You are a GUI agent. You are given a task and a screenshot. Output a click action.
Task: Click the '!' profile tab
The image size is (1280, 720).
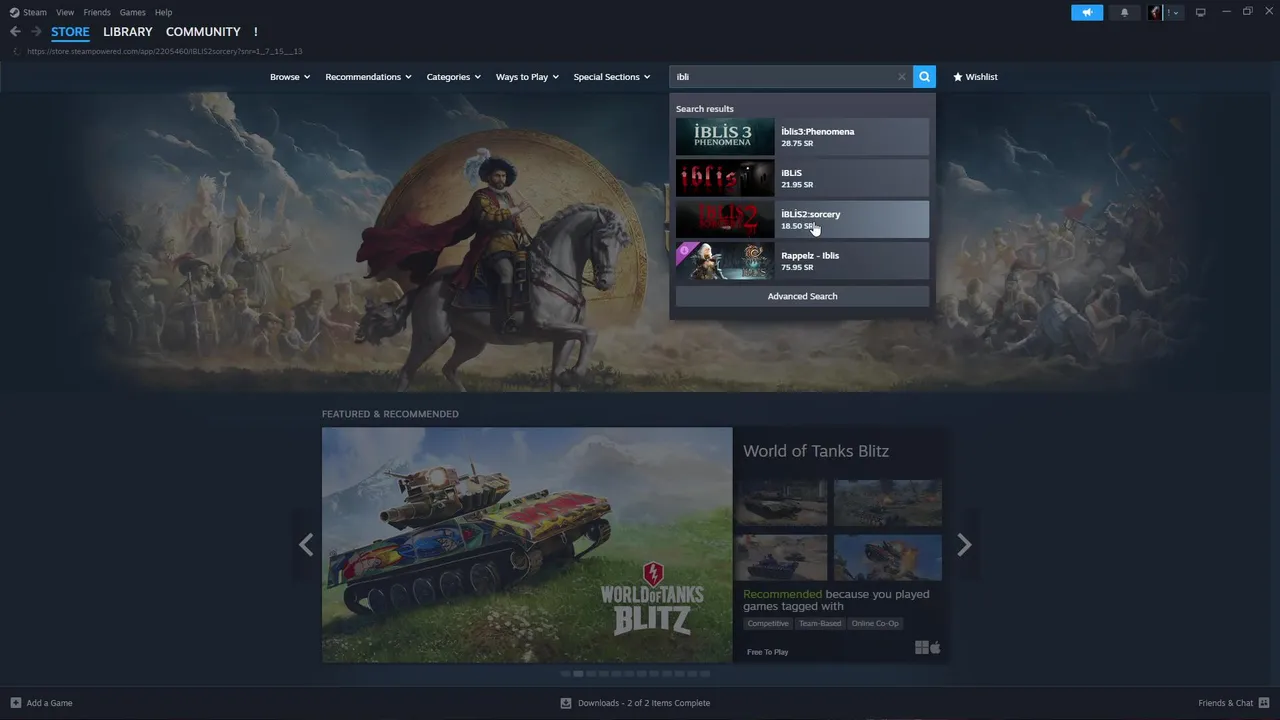(255, 32)
